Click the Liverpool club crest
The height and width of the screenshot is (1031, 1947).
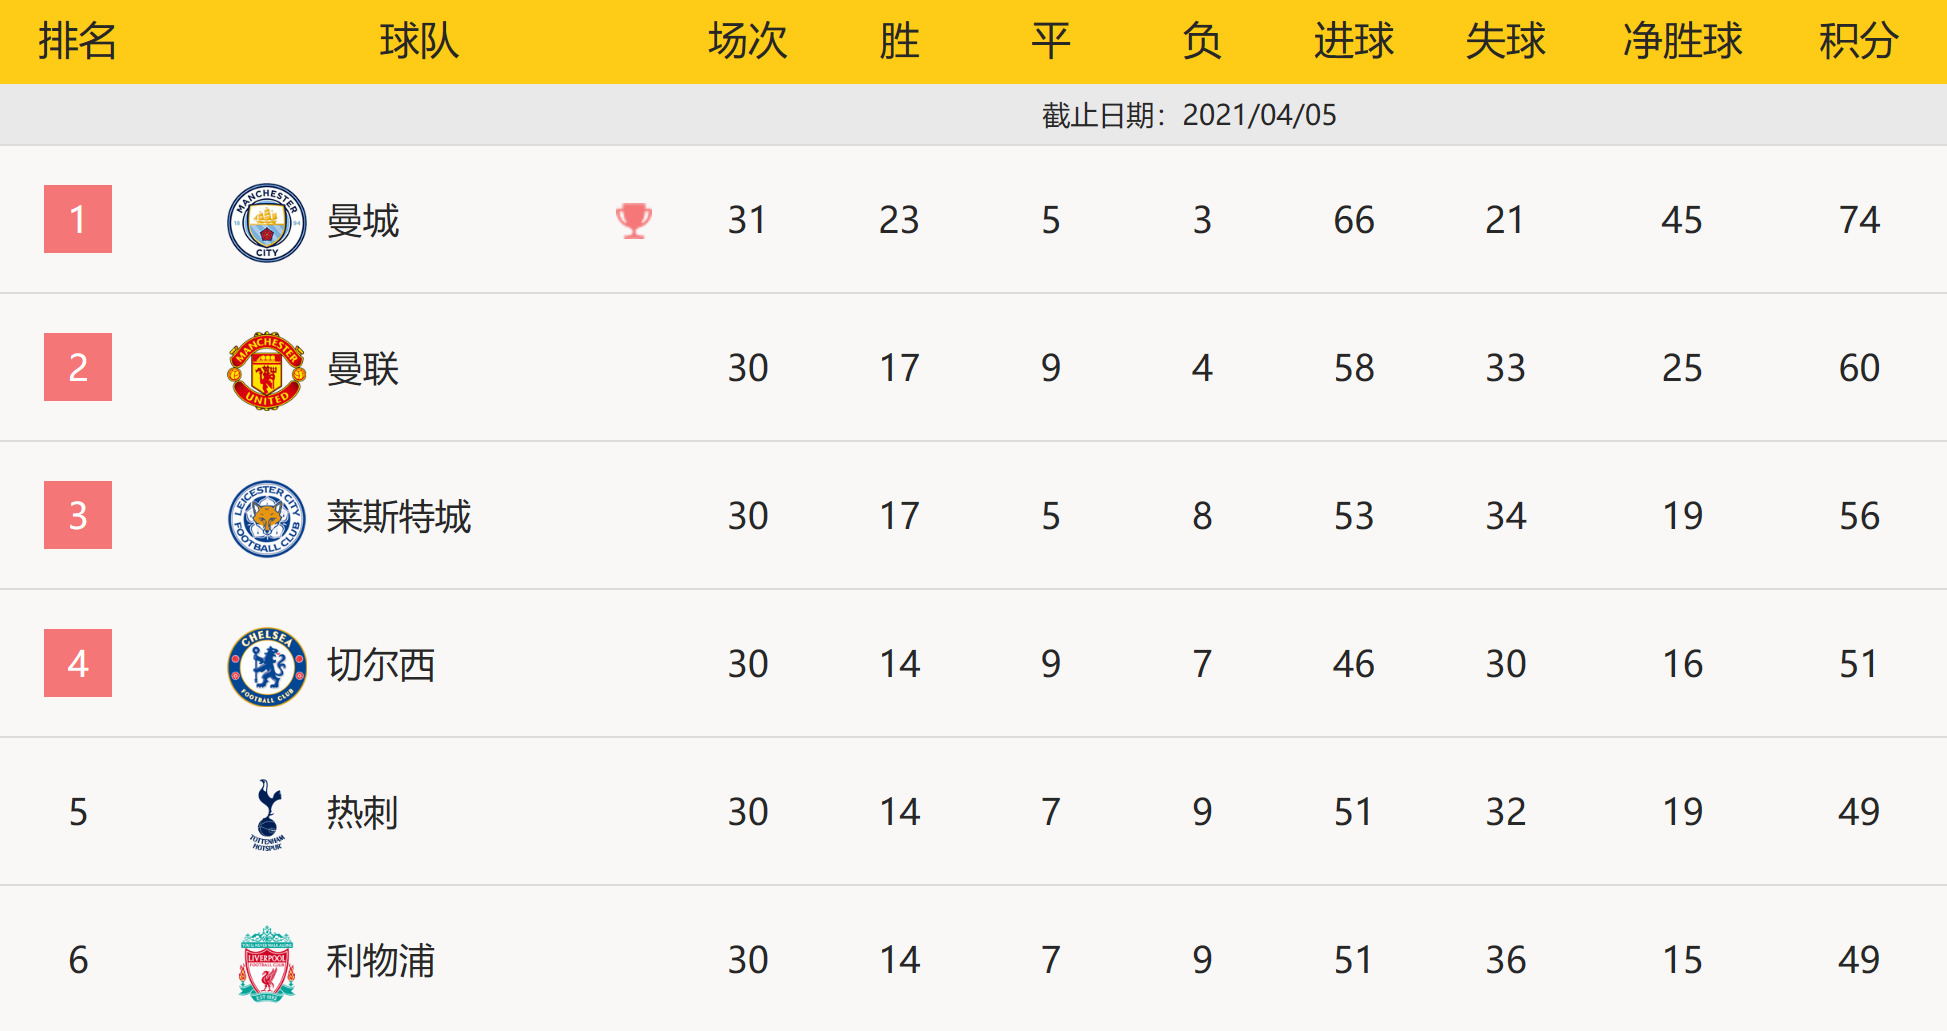coord(266,962)
